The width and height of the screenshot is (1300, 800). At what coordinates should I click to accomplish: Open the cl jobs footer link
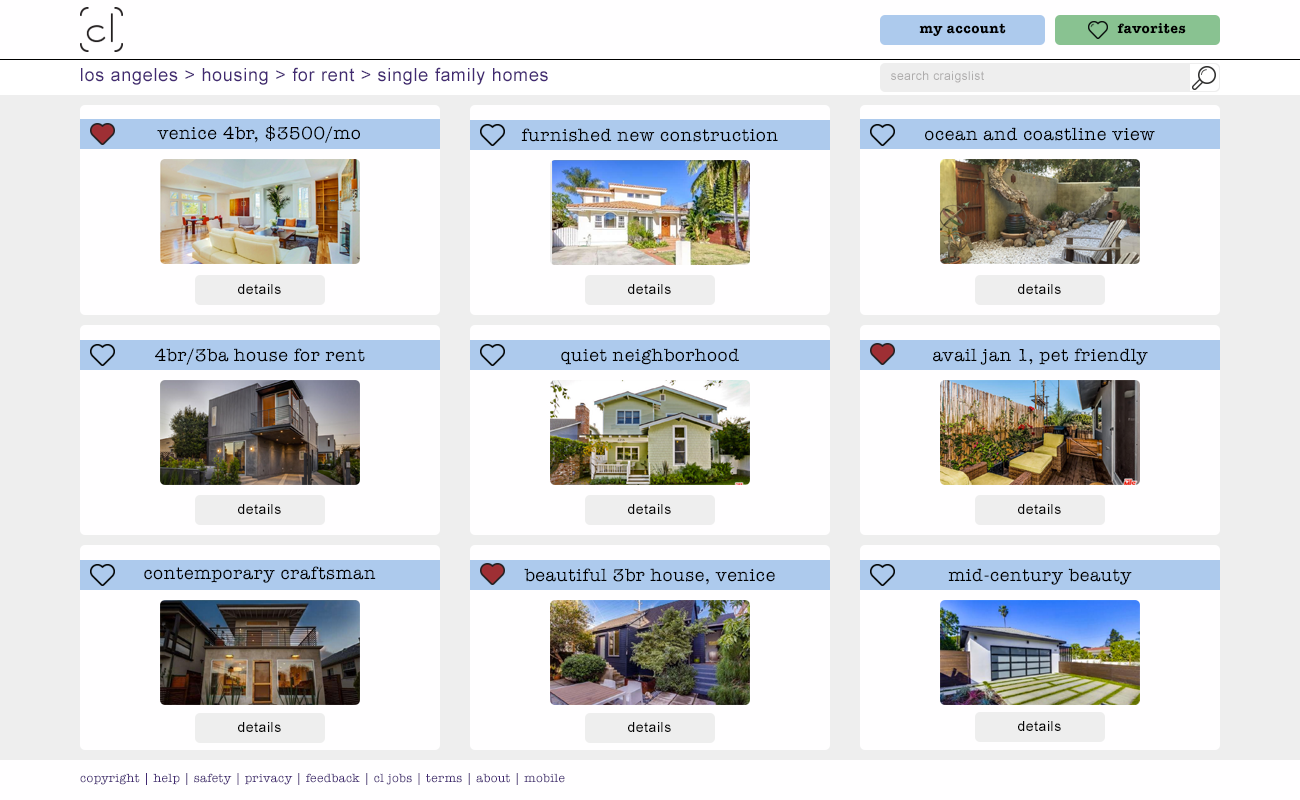(x=393, y=778)
